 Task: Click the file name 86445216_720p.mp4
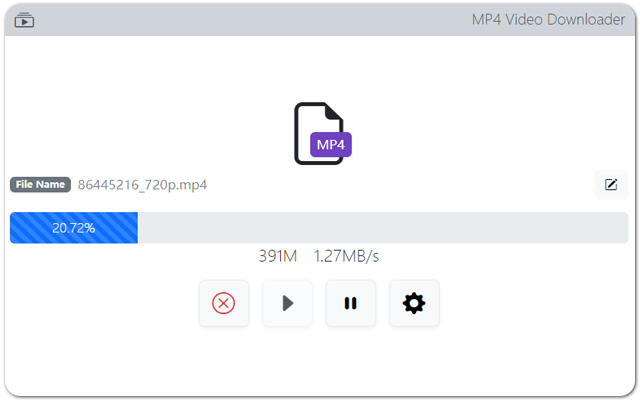click(142, 185)
